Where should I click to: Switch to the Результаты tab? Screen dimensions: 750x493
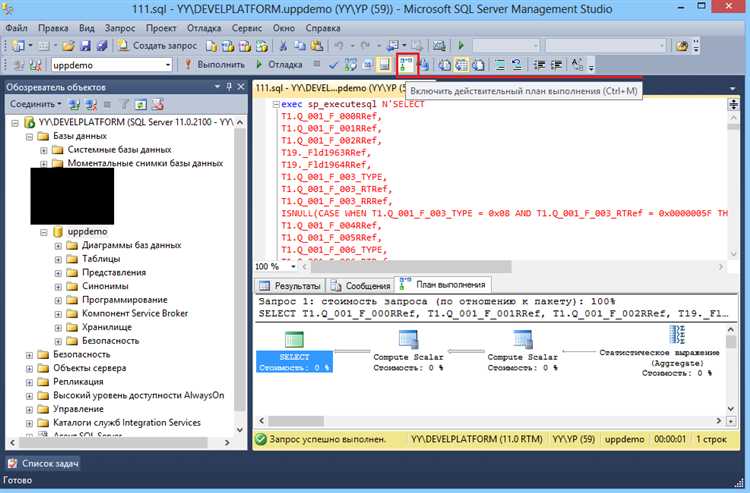(291, 285)
